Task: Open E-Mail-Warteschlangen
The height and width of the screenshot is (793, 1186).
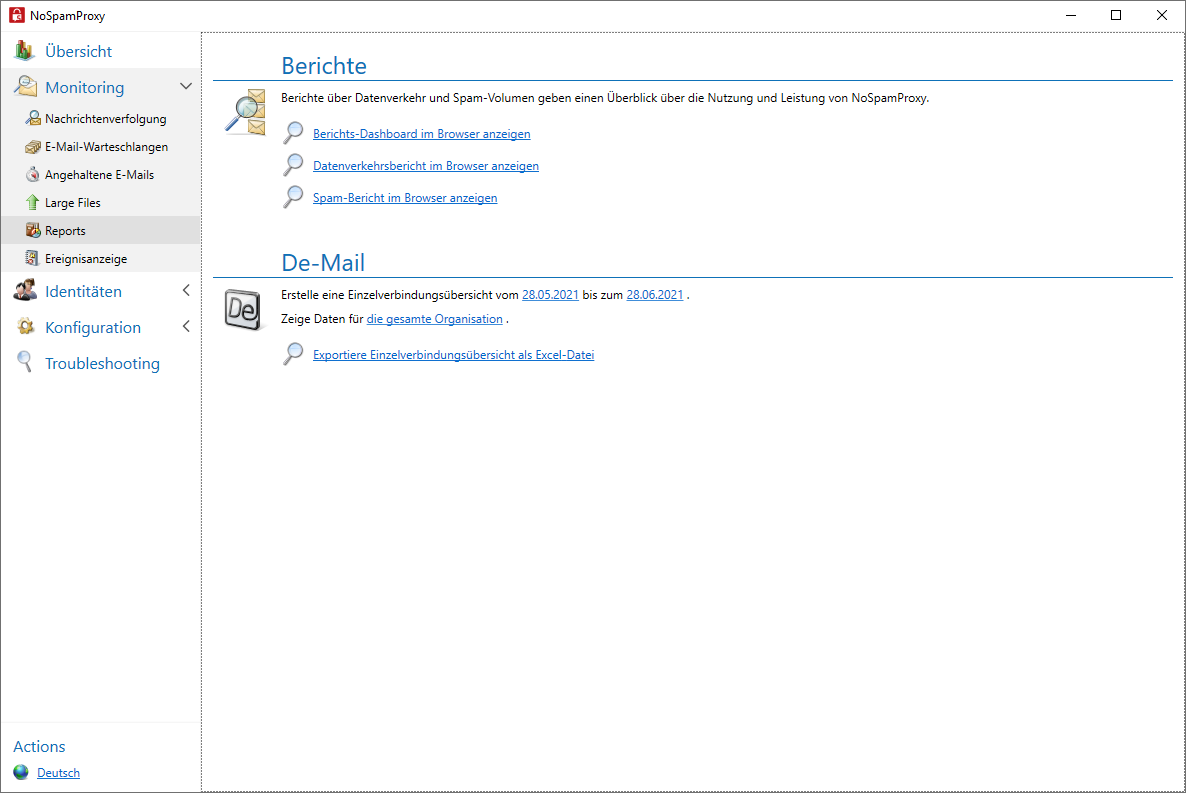Action: point(107,147)
